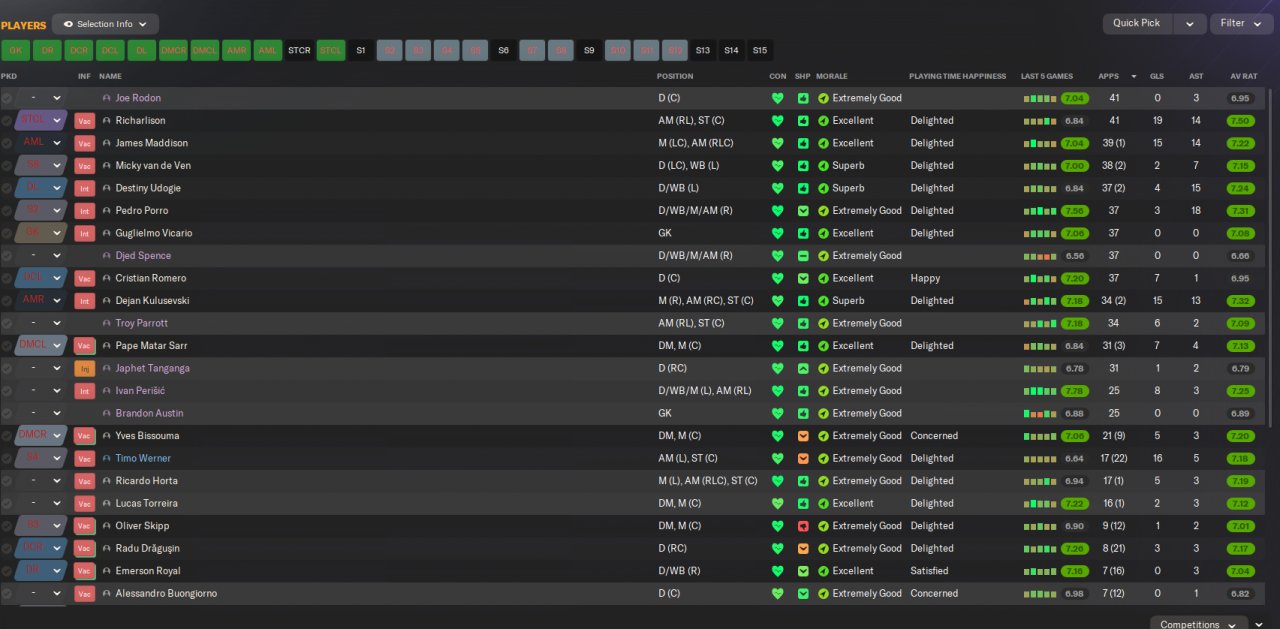Toggle the pick circle for Richarlison
The image size is (1280, 629).
click(x=7, y=121)
